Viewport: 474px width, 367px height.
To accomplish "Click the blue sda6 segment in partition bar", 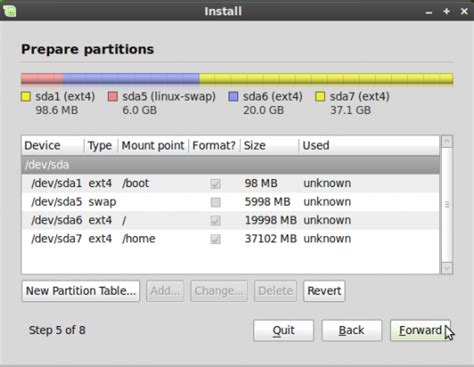I will 131,79.
